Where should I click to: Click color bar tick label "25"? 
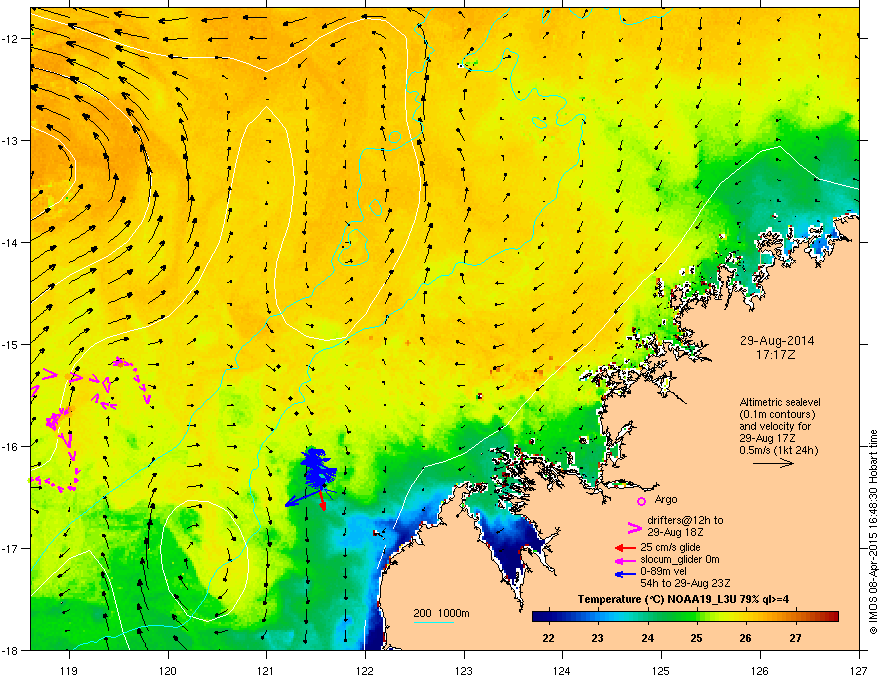[x=696, y=638]
